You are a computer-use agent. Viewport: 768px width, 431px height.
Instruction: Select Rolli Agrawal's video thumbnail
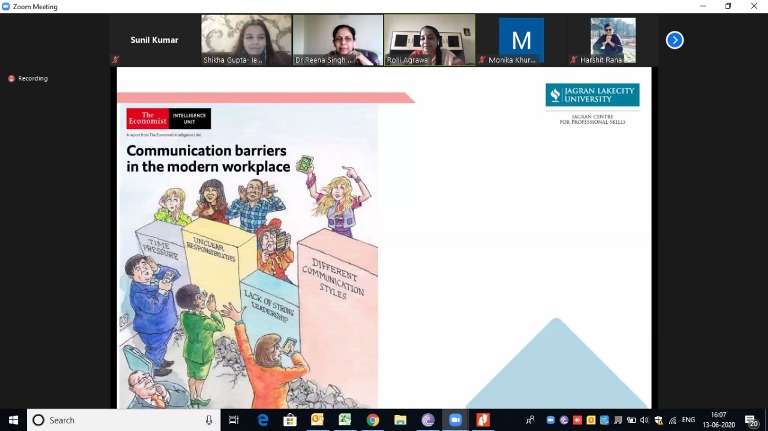(429, 40)
